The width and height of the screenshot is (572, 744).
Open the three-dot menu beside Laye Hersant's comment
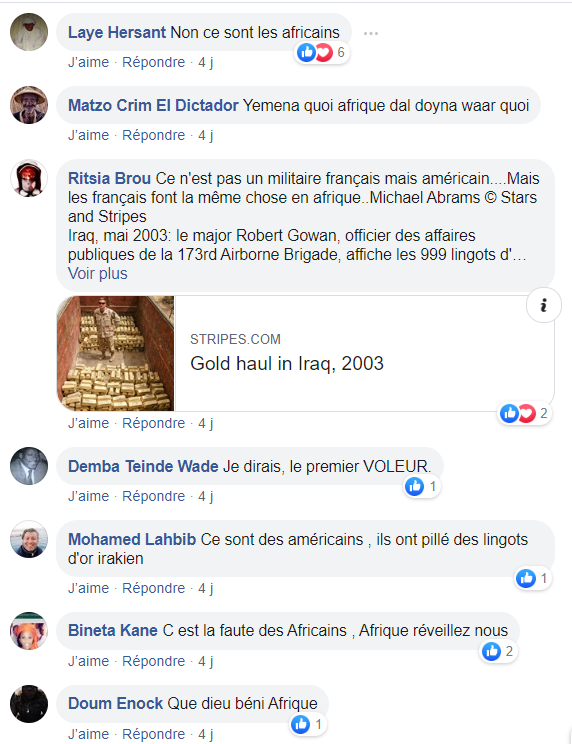371,33
